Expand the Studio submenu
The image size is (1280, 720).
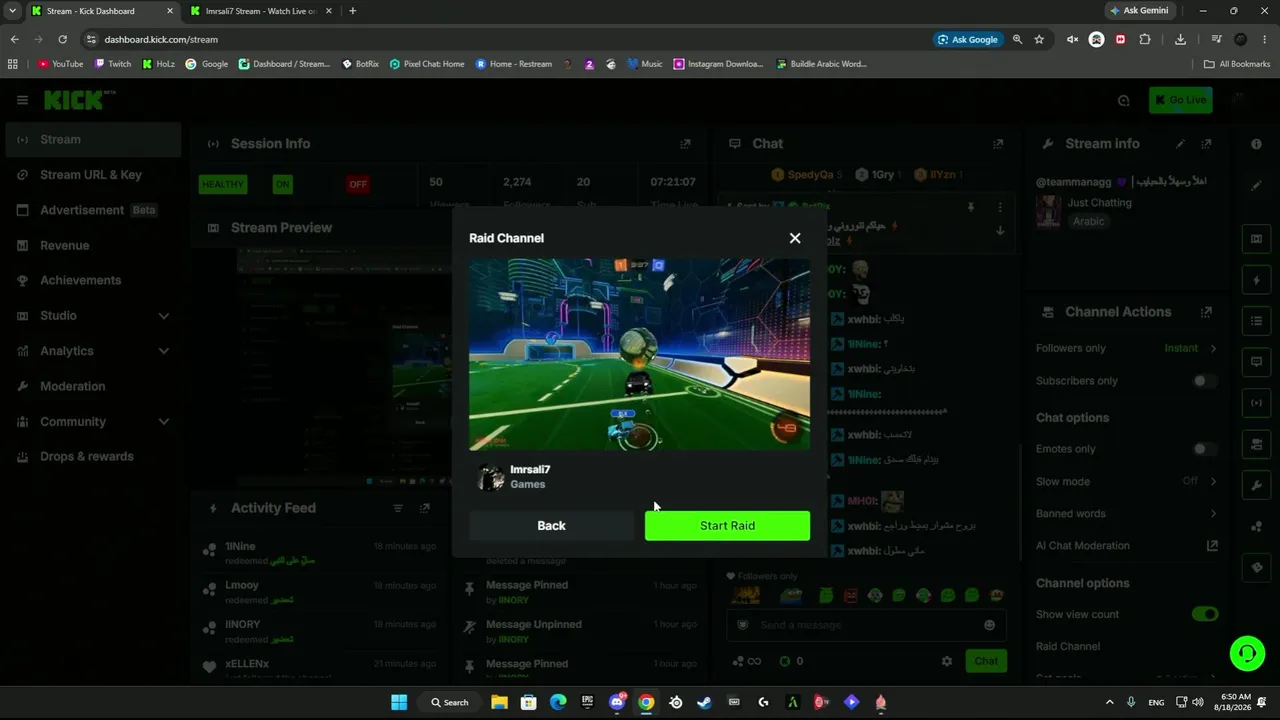(x=164, y=316)
